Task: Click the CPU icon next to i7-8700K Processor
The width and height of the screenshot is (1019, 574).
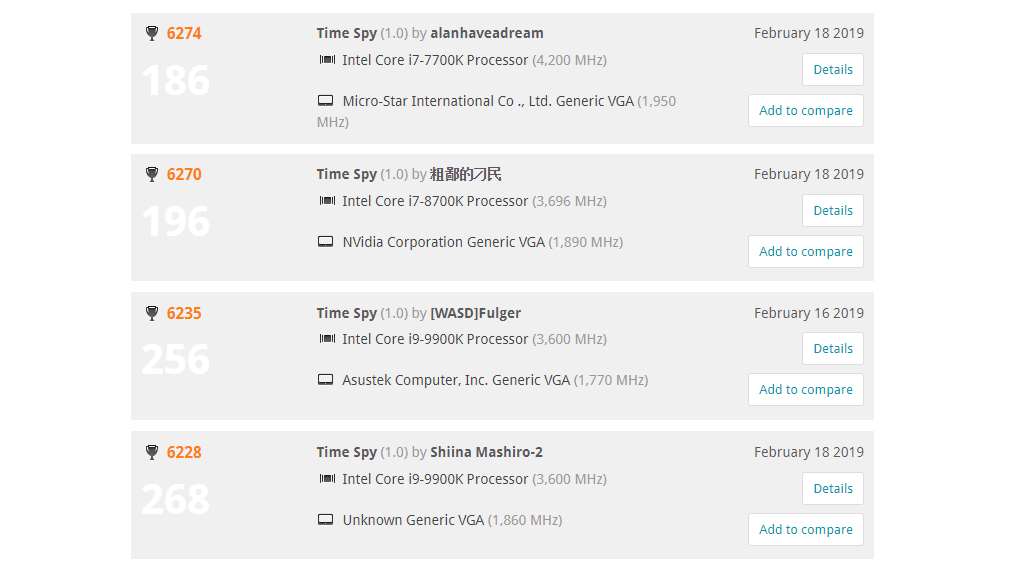Action: coord(327,201)
